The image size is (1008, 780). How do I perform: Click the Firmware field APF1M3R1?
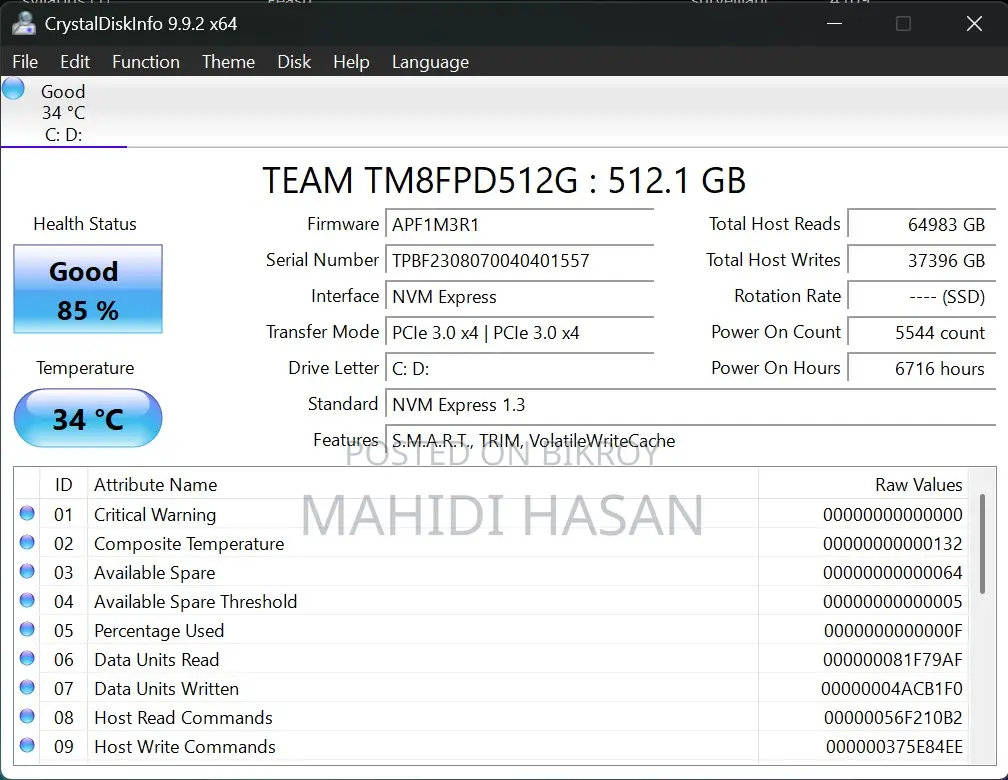pyautogui.click(x=519, y=225)
